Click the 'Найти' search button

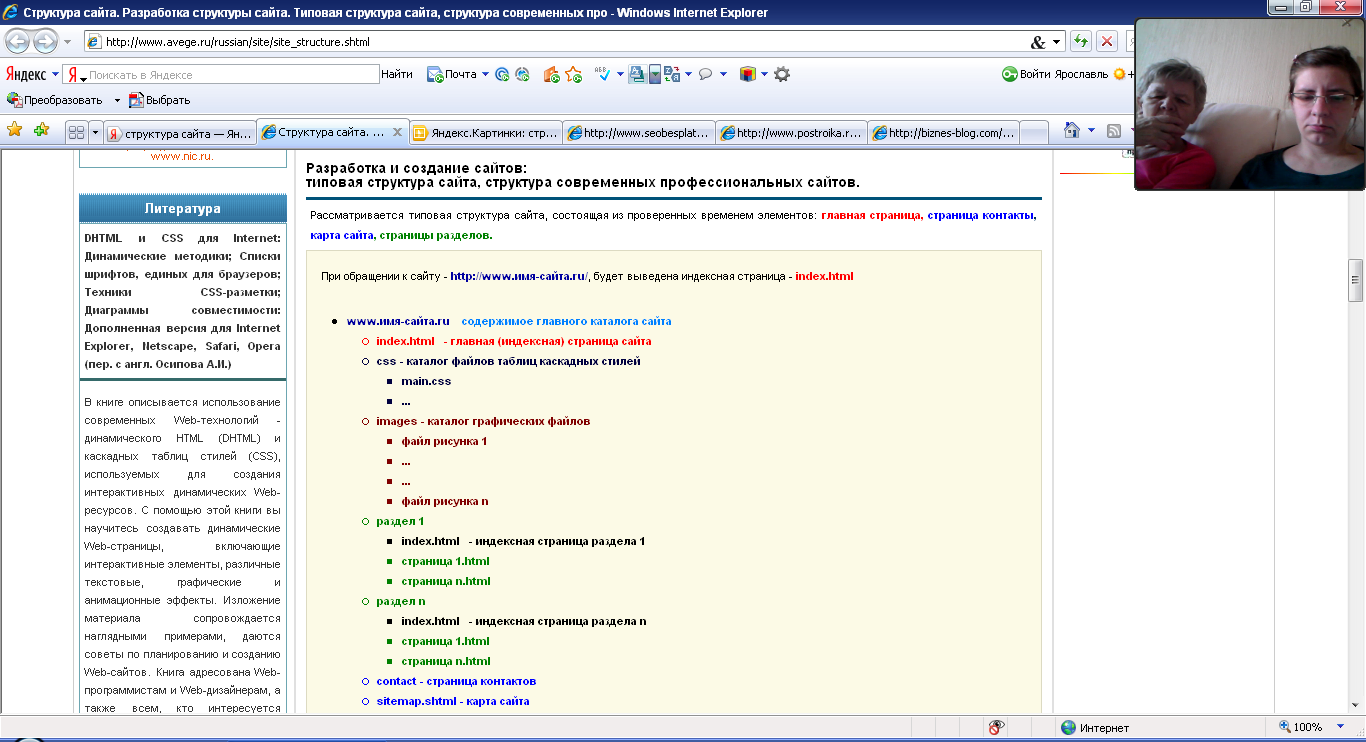tap(397, 74)
